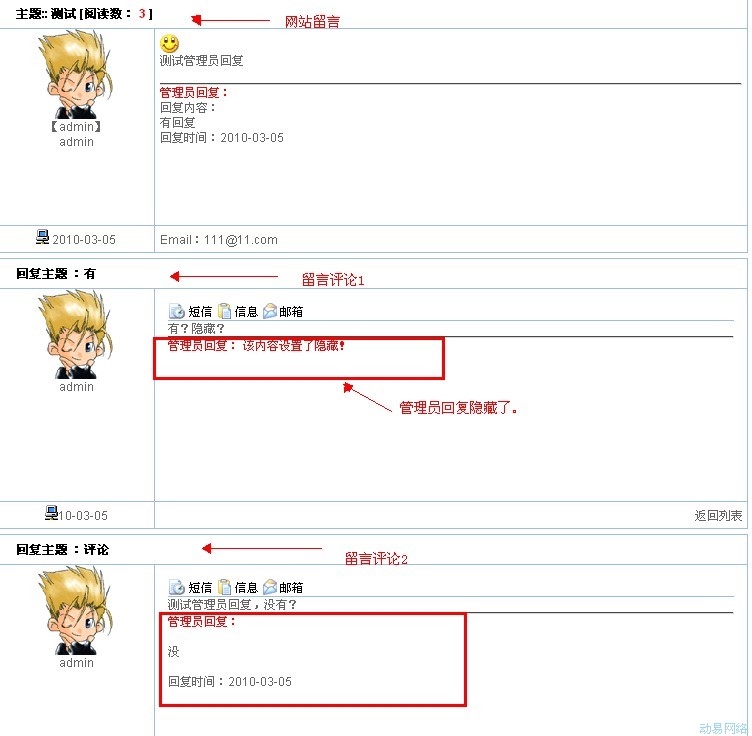Click the 邮箱 text link in 评论 reply

(291, 587)
